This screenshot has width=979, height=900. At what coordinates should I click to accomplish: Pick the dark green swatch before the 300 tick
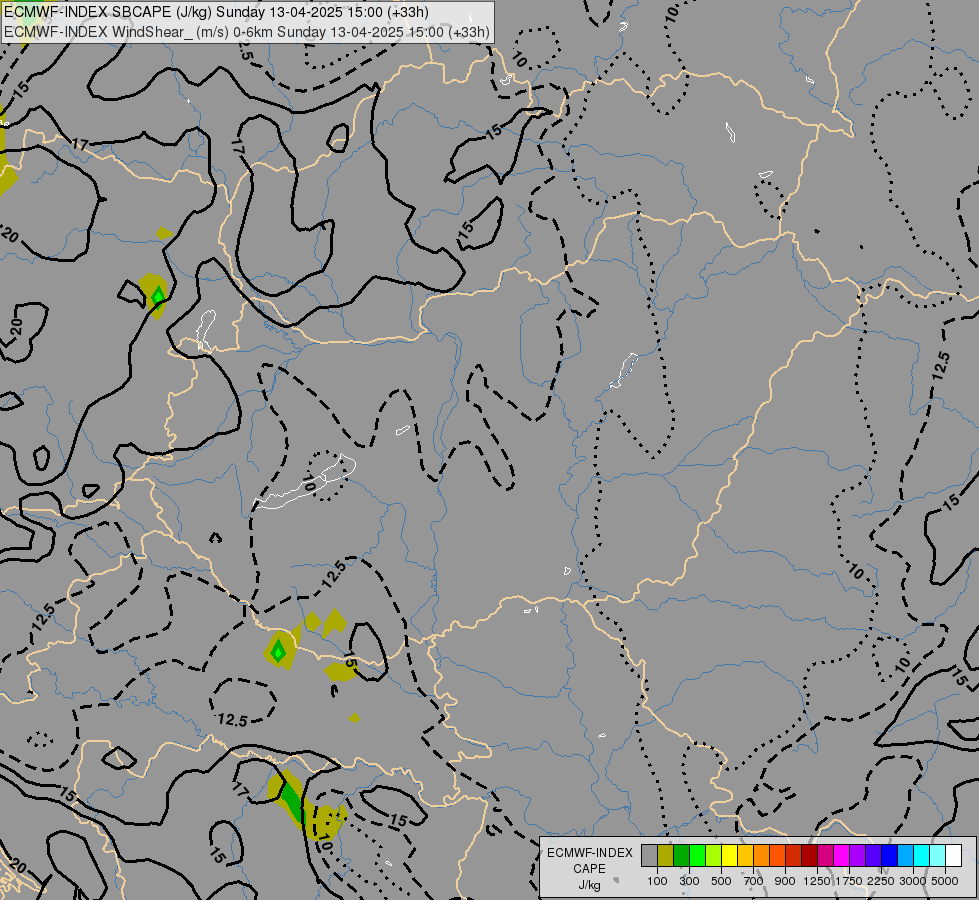681,855
